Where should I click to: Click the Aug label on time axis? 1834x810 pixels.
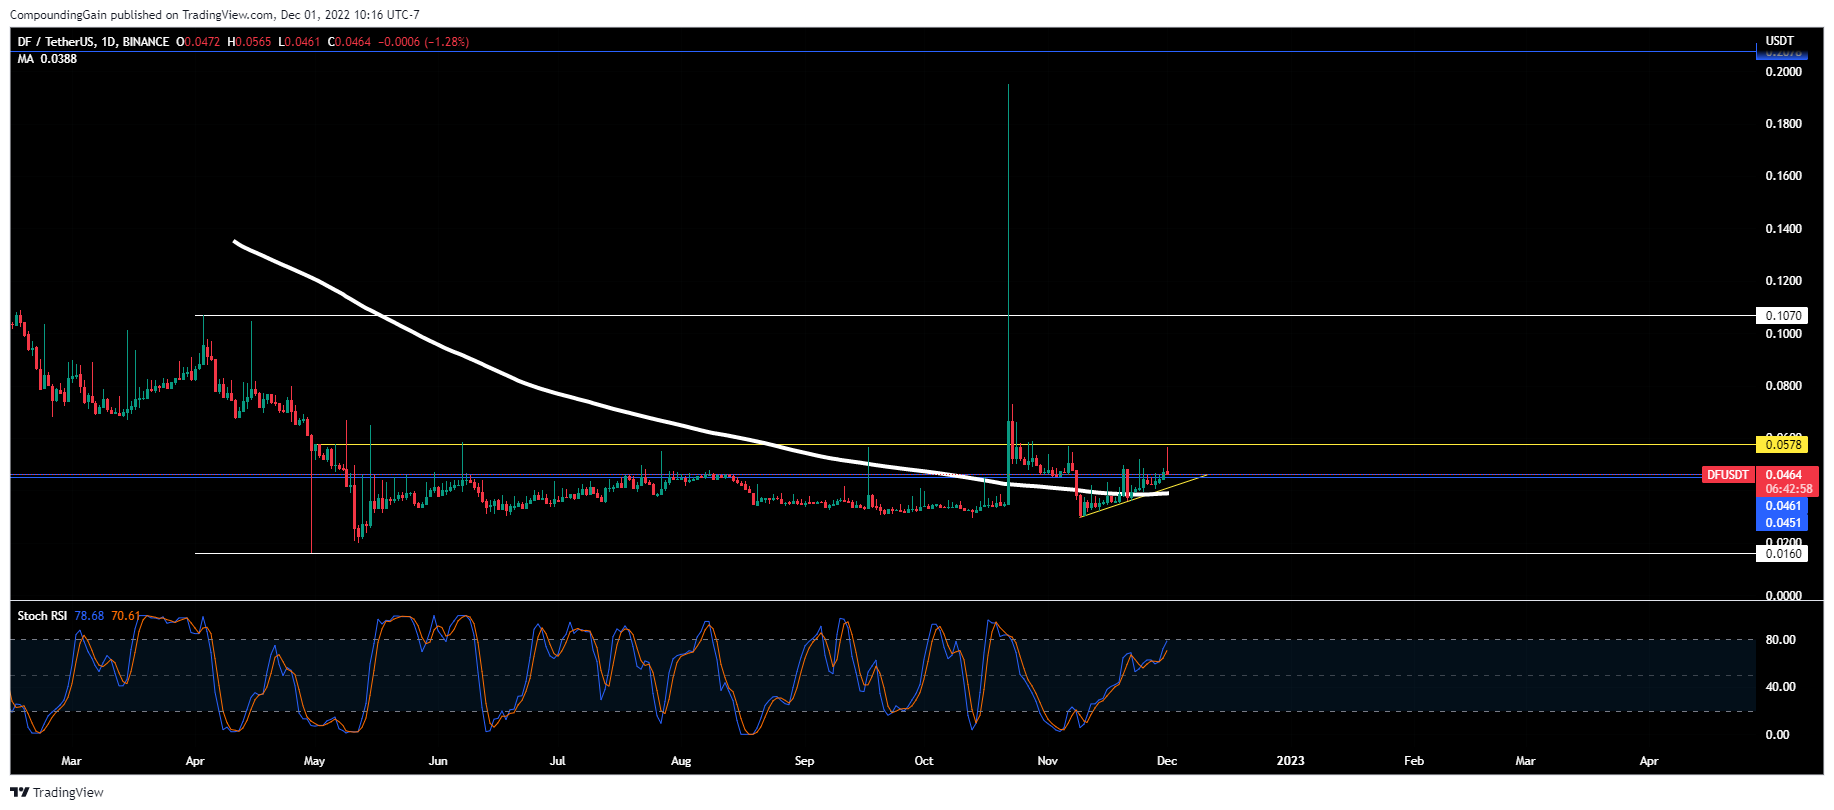tap(681, 761)
